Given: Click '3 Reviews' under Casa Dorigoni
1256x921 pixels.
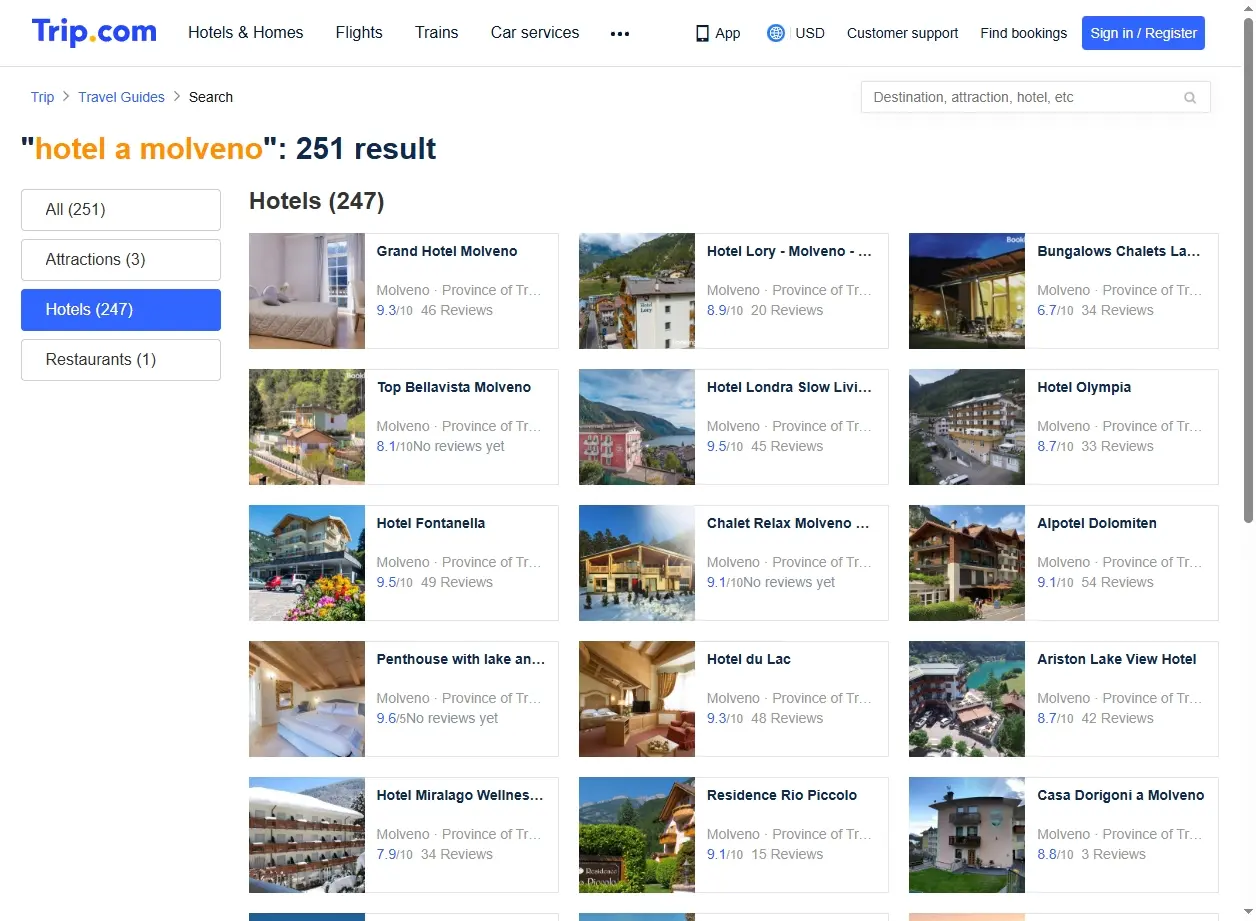Looking at the screenshot, I should coord(1113,855).
